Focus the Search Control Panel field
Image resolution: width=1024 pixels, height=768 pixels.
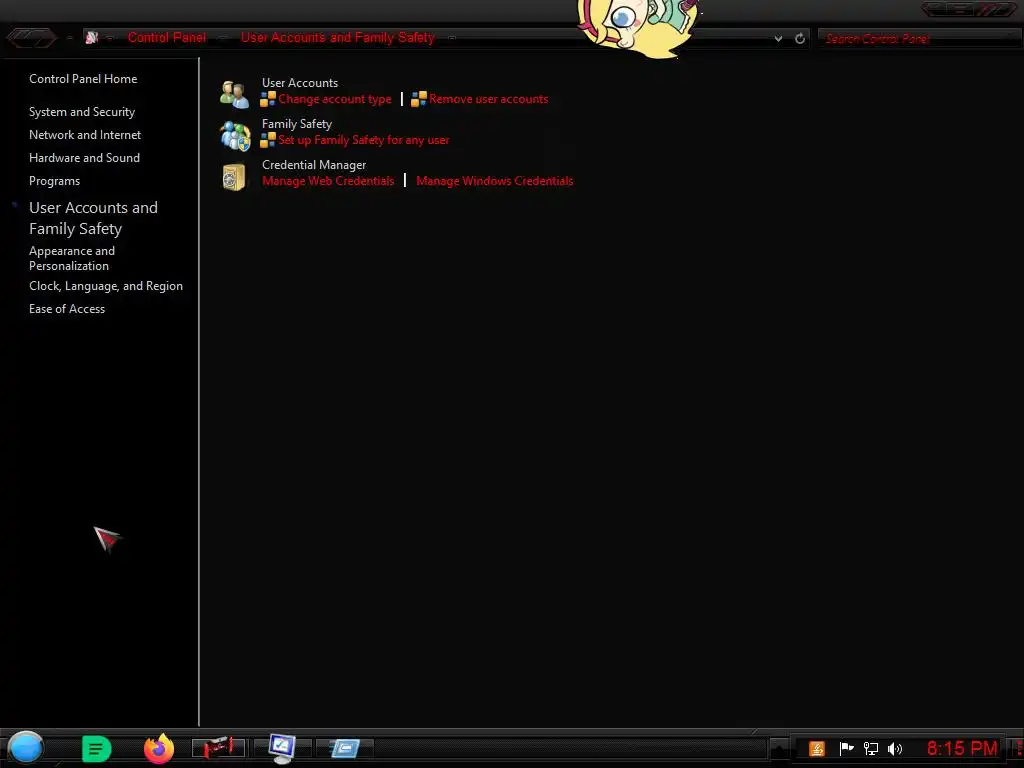(920, 39)
